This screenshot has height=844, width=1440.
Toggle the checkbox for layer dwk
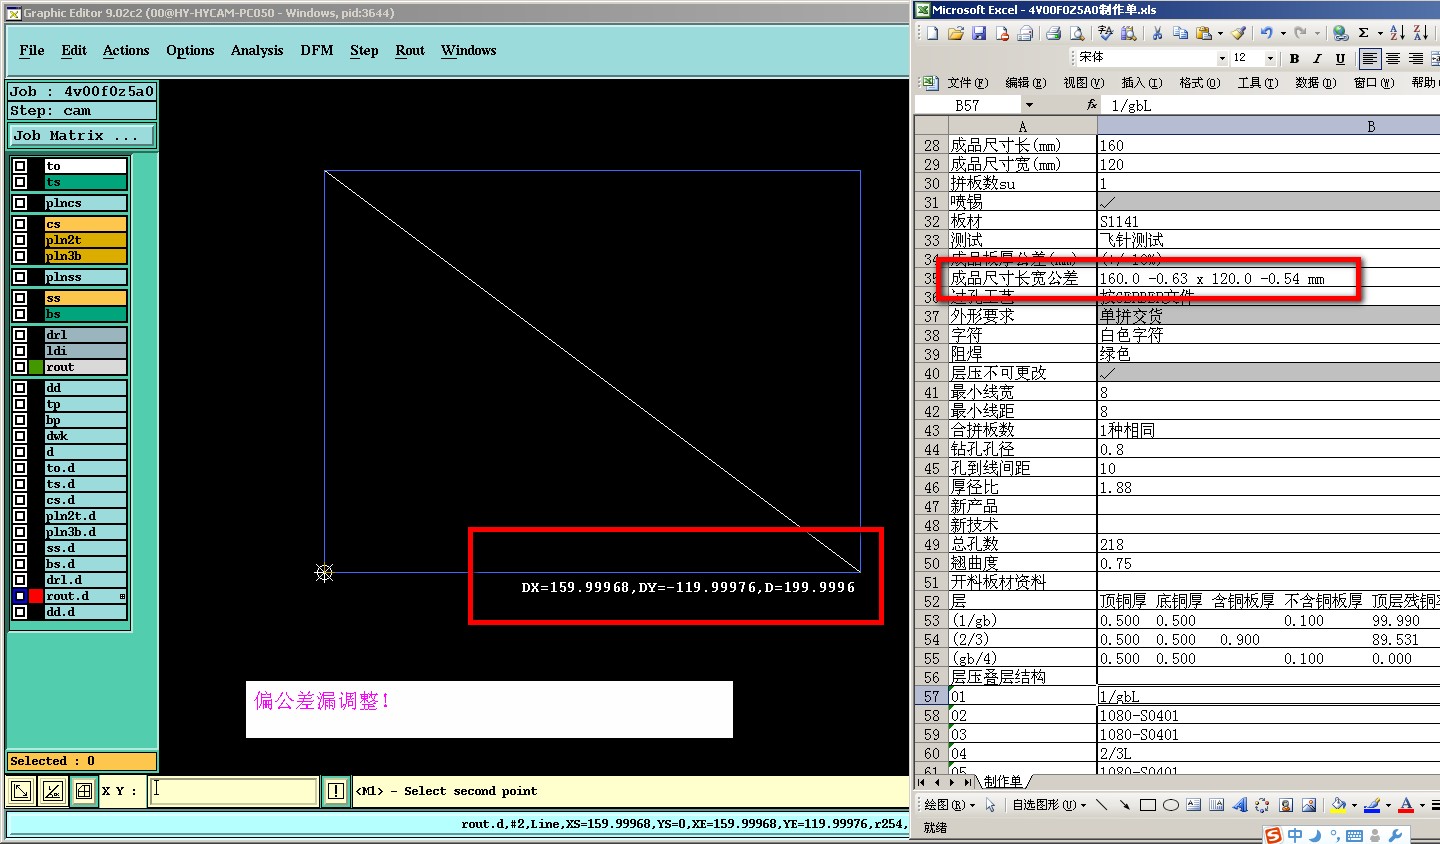pyautogui.click(x=20, y=436)
